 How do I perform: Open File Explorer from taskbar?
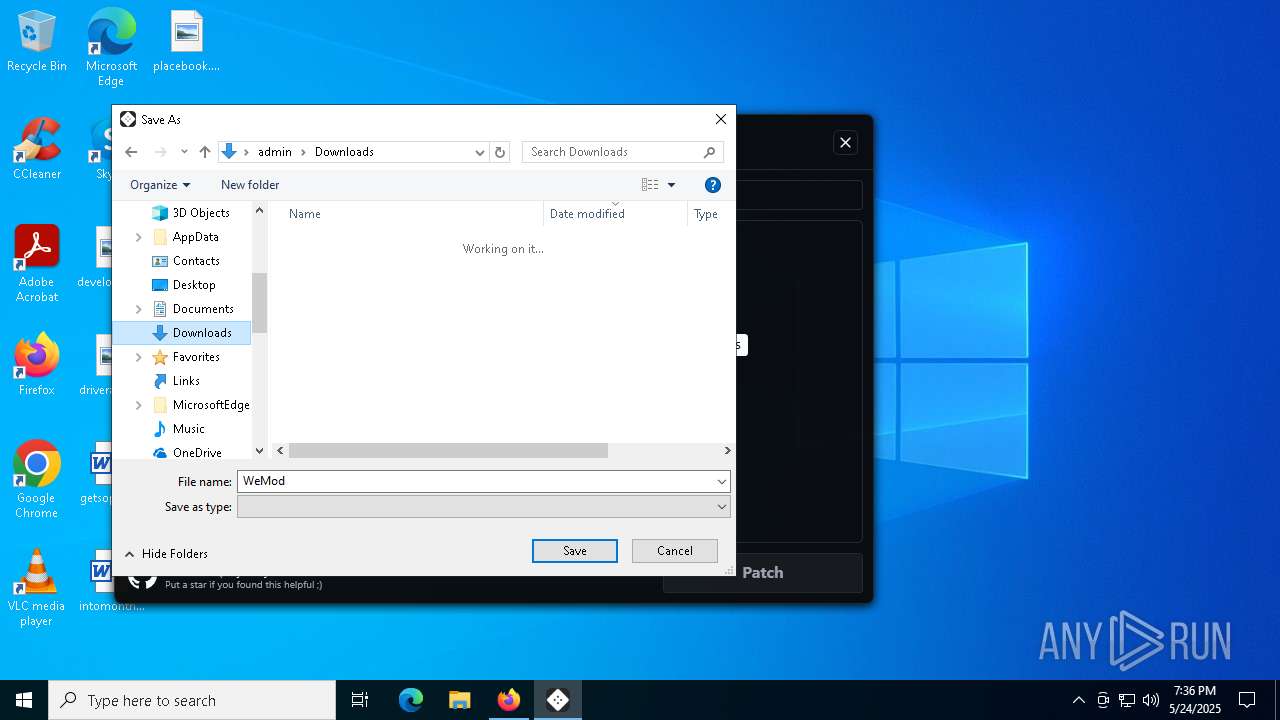[x=459, y=700]
